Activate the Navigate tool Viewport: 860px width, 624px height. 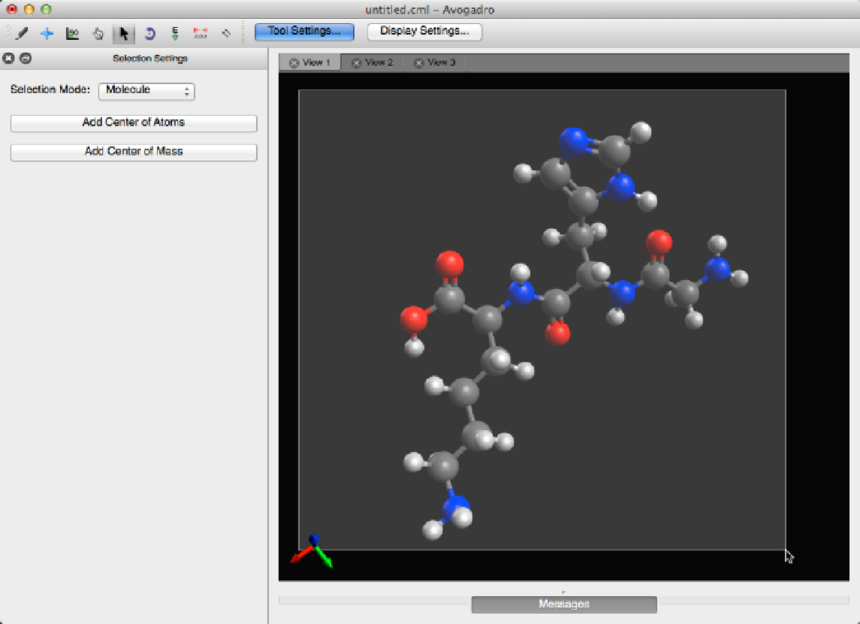[x=46, y=33]
